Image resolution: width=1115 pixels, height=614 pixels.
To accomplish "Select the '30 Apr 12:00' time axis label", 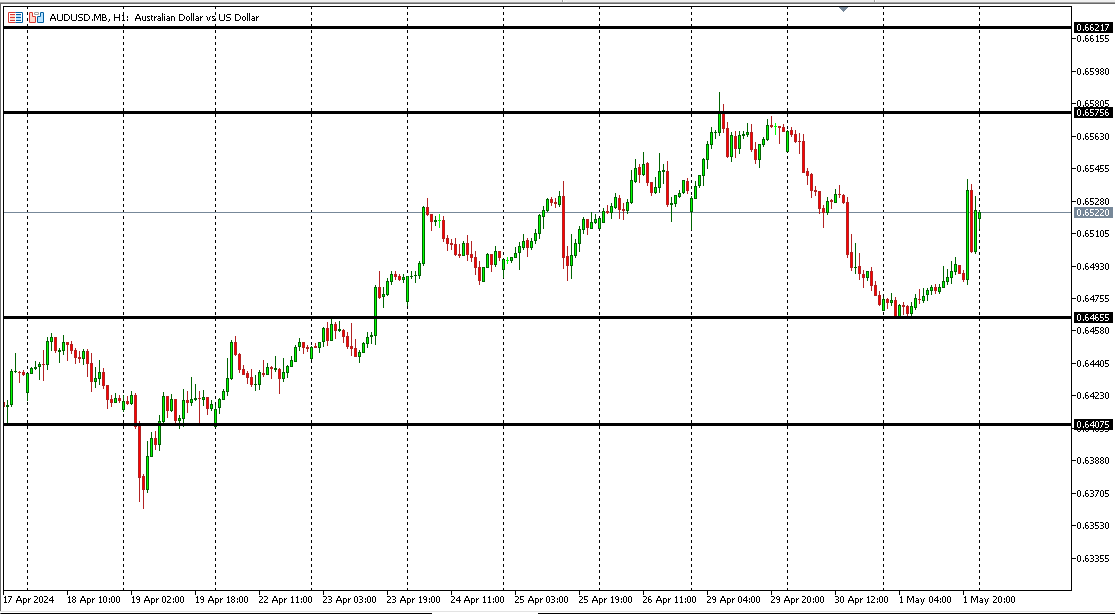I will coord(862,599).
